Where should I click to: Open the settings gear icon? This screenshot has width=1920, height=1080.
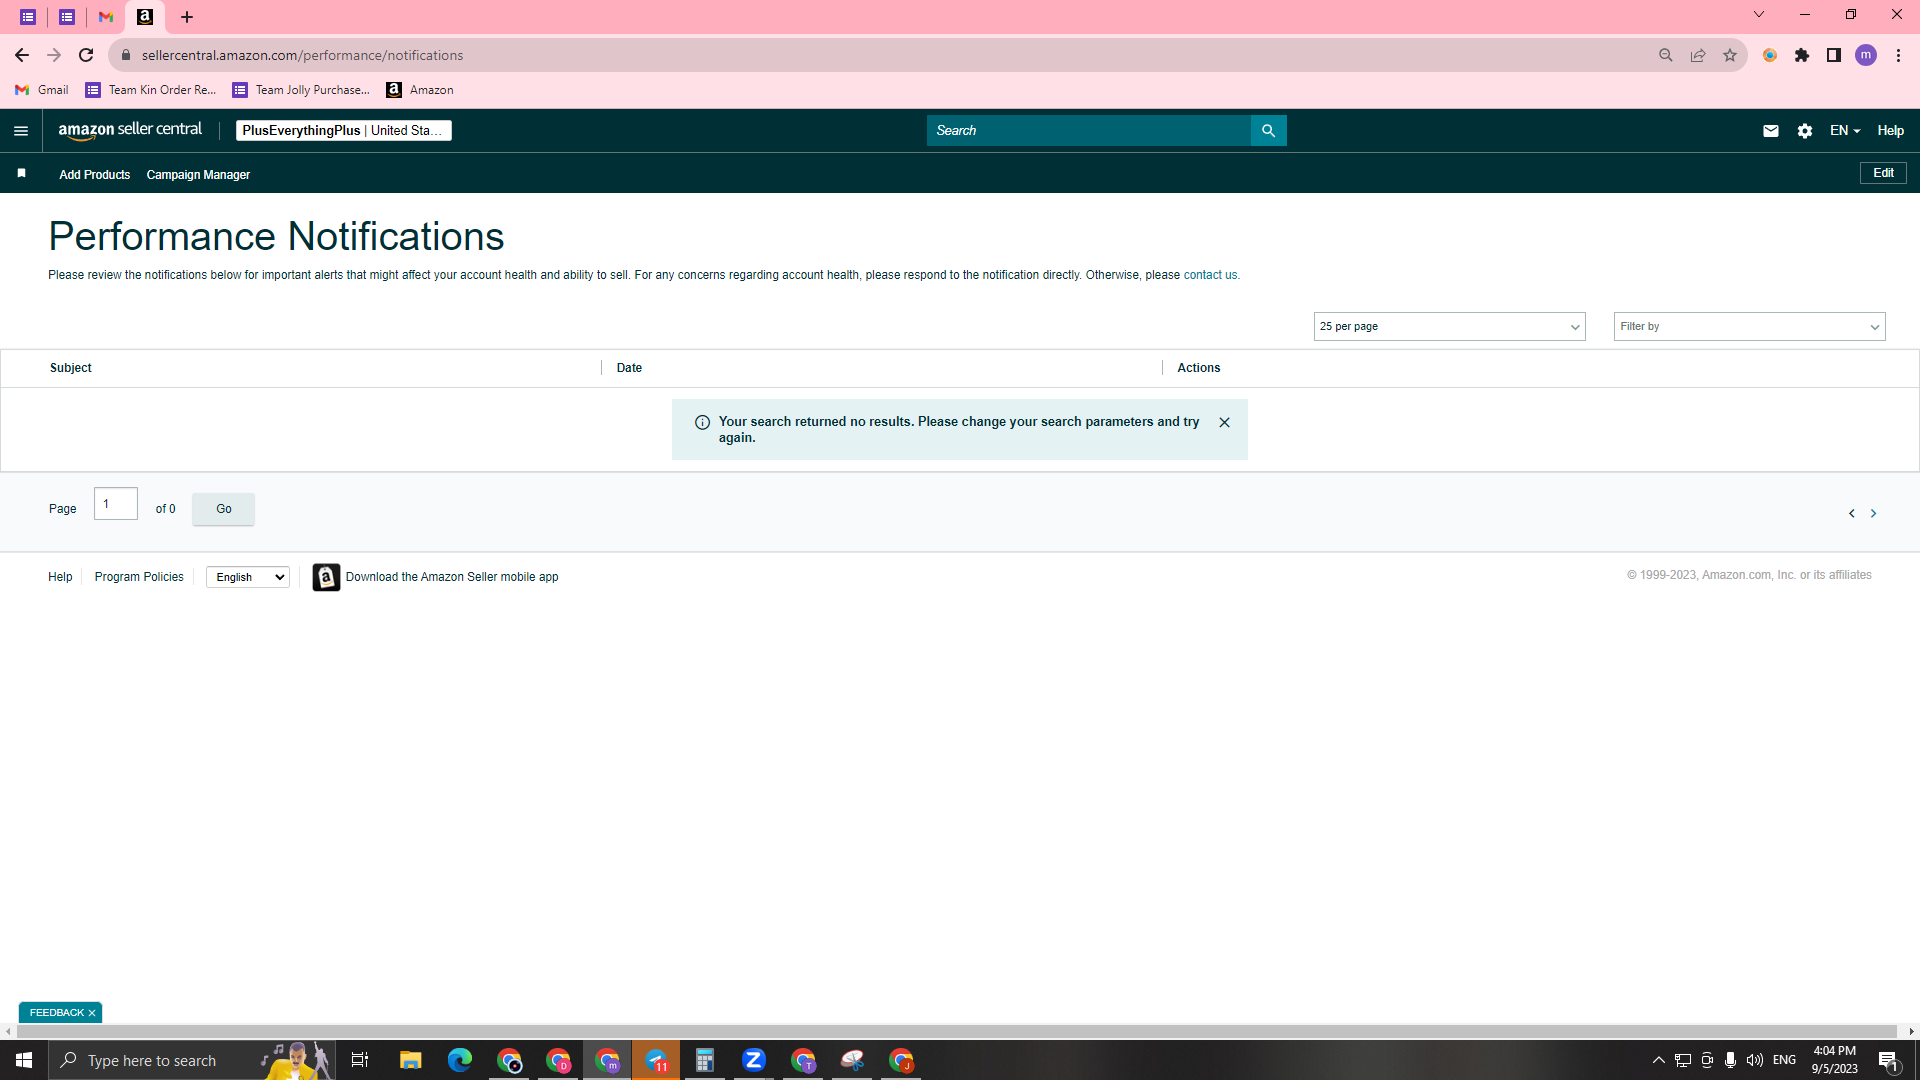click(1804, 131)
